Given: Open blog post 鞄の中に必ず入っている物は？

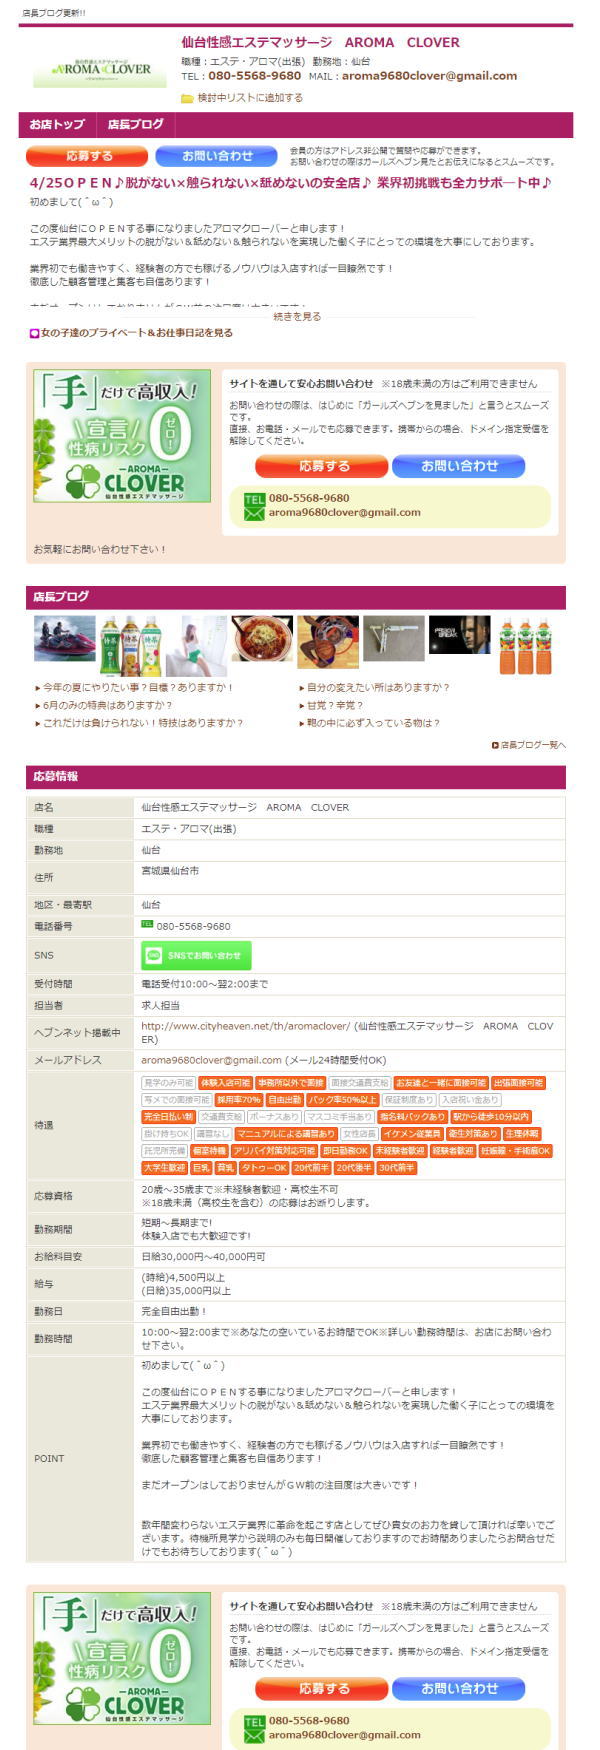Looking at the screenshot, I should tap(373, 723).
